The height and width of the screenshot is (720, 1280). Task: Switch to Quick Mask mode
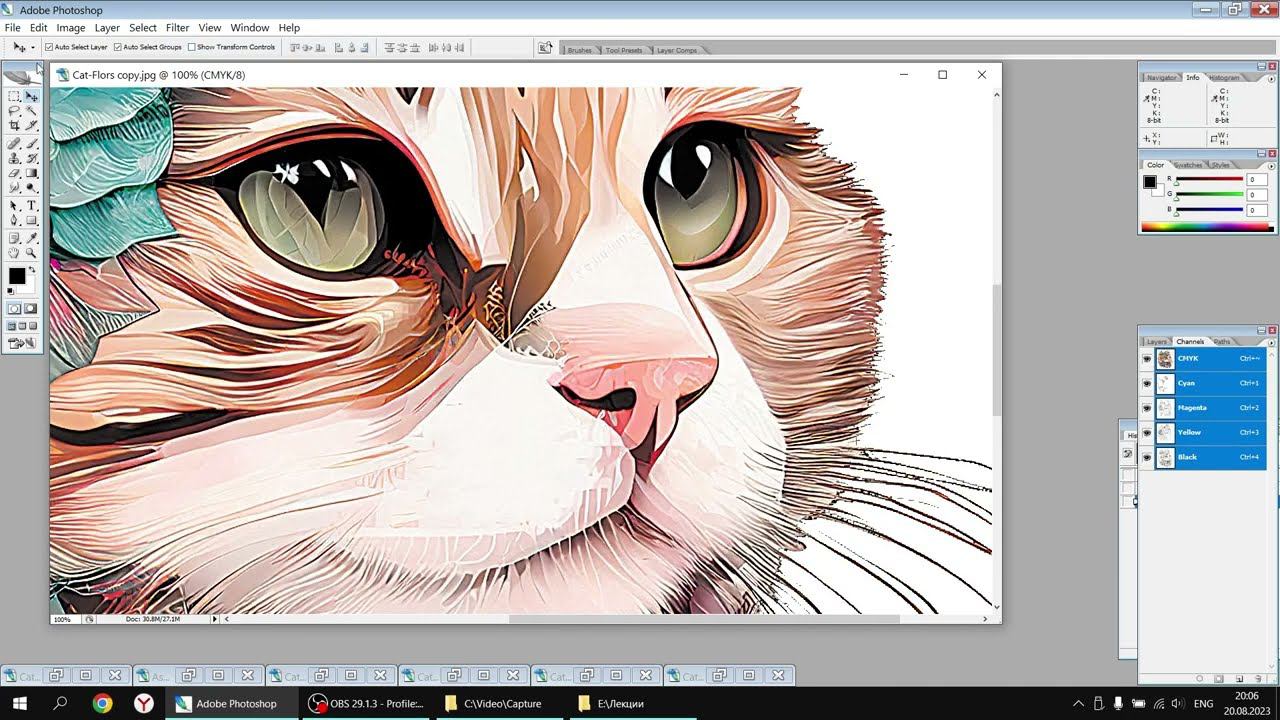pos(32,309)
